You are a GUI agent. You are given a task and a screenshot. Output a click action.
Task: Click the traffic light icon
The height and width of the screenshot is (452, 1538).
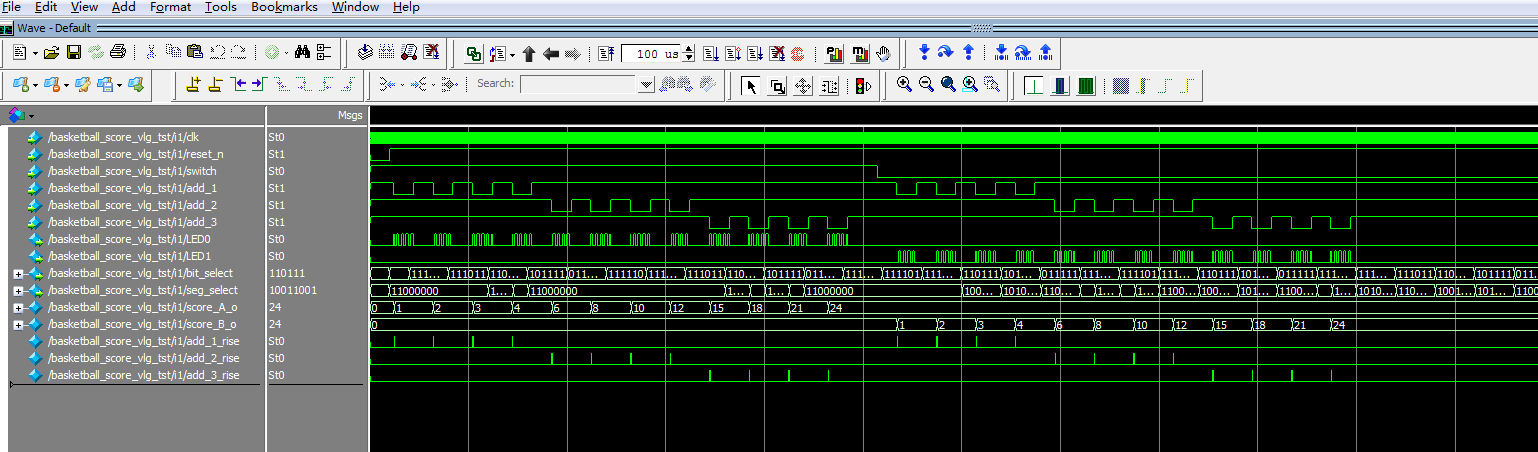861,86
